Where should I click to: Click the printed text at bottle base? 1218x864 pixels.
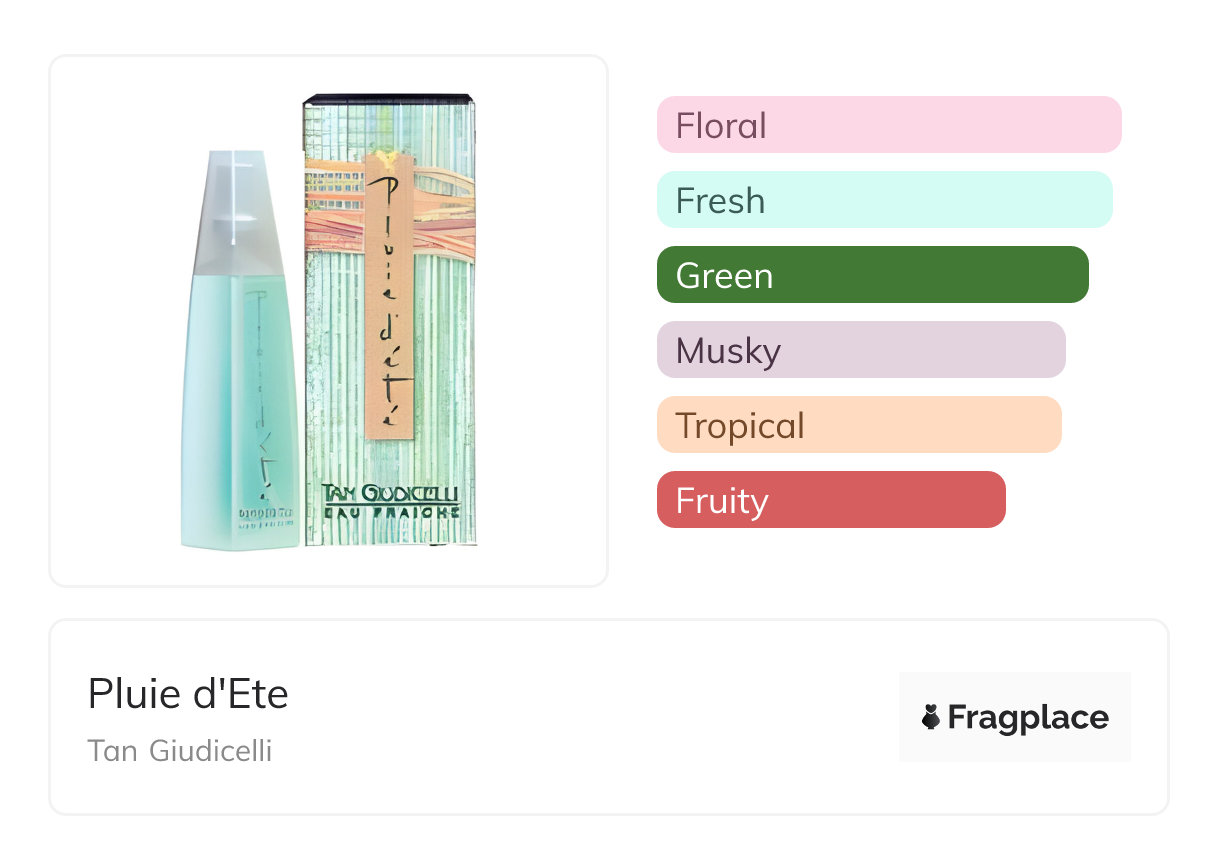[265, 516]
